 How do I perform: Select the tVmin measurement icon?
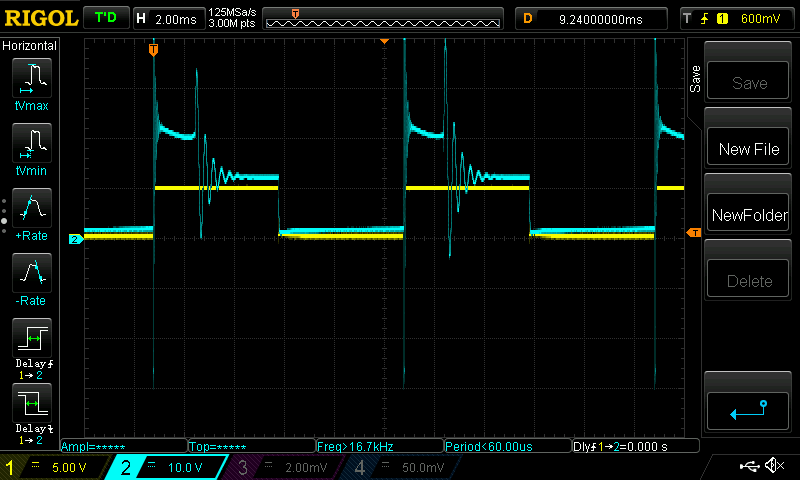pos(31,149)
